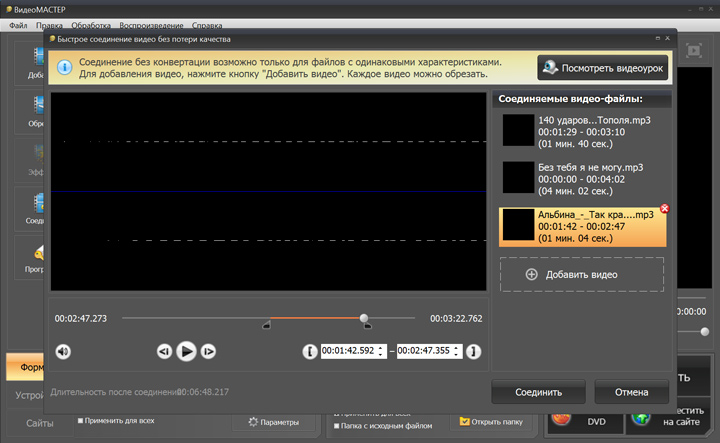Viewport: 720px width, 443px height.
Task: Click the left trim marker under the timeline
Action: coord(266,325)
